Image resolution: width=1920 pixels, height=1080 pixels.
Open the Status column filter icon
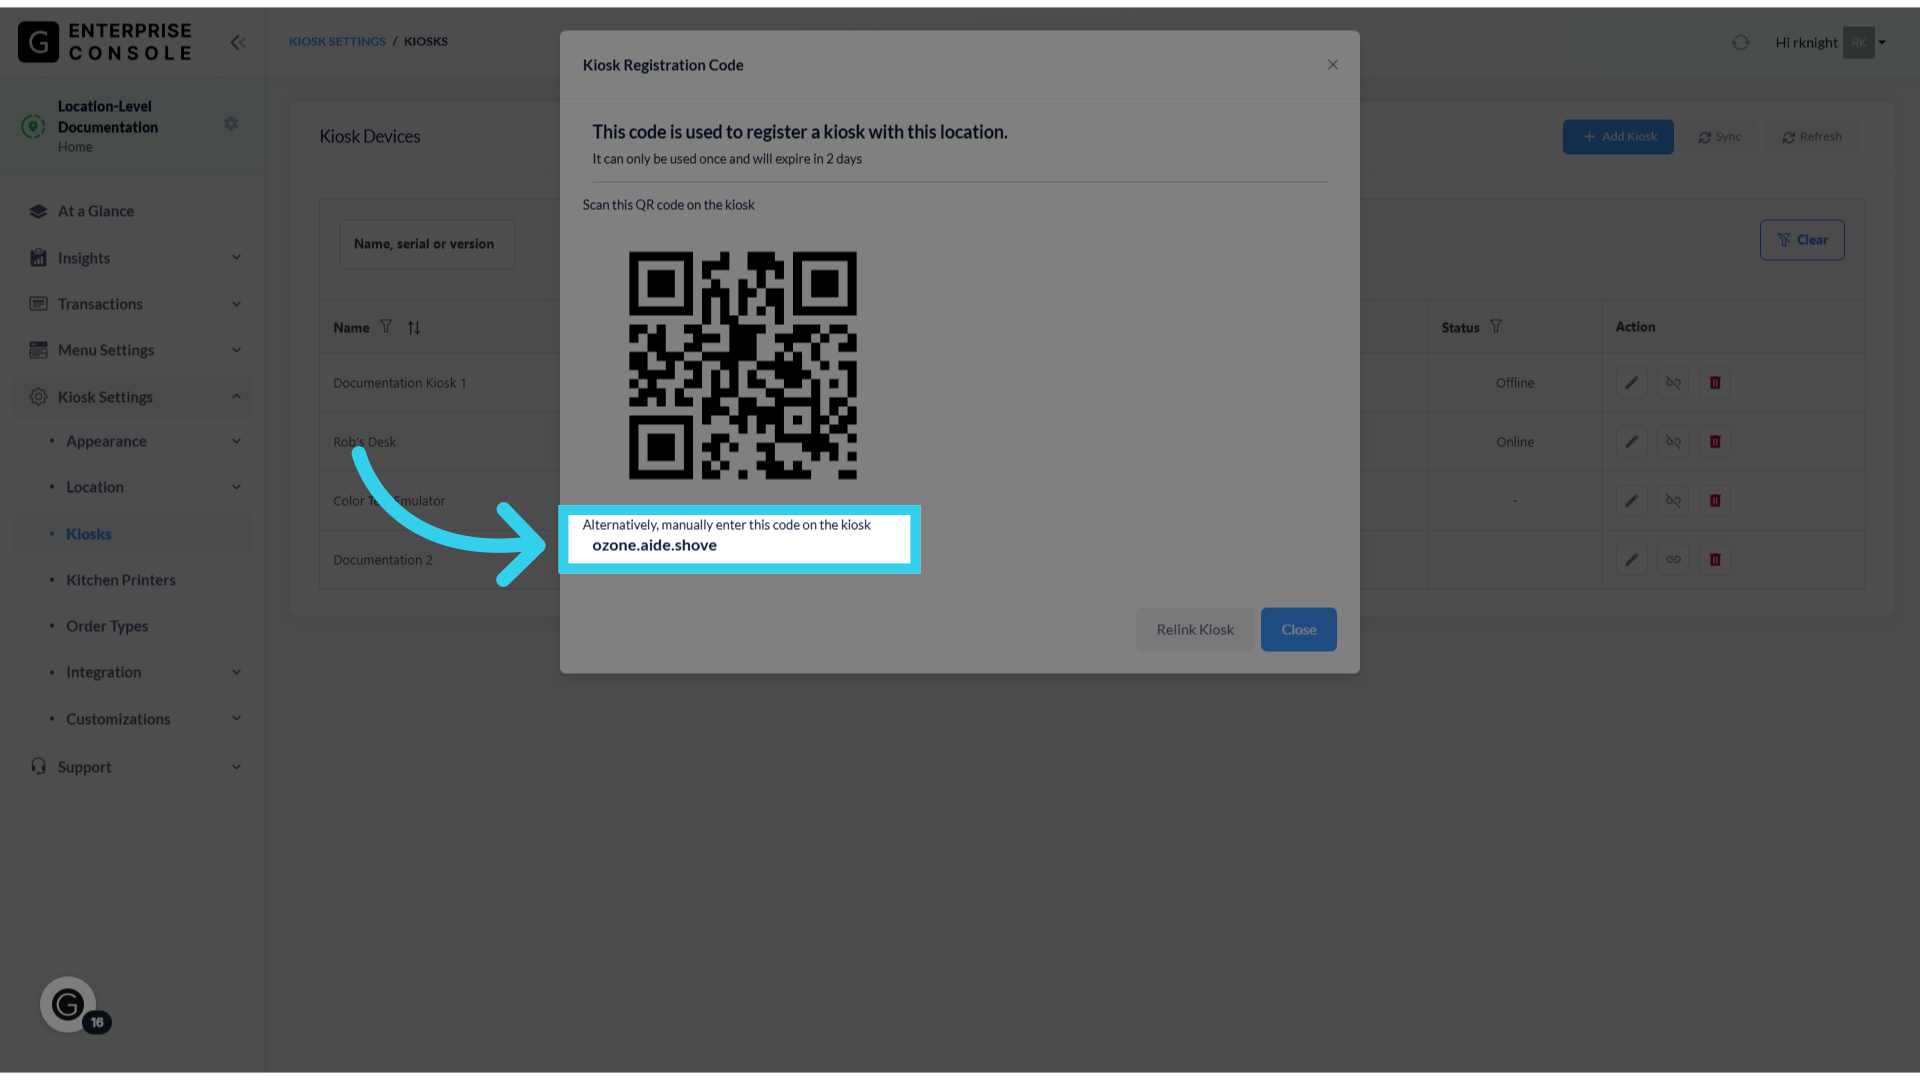[1496, 326]
